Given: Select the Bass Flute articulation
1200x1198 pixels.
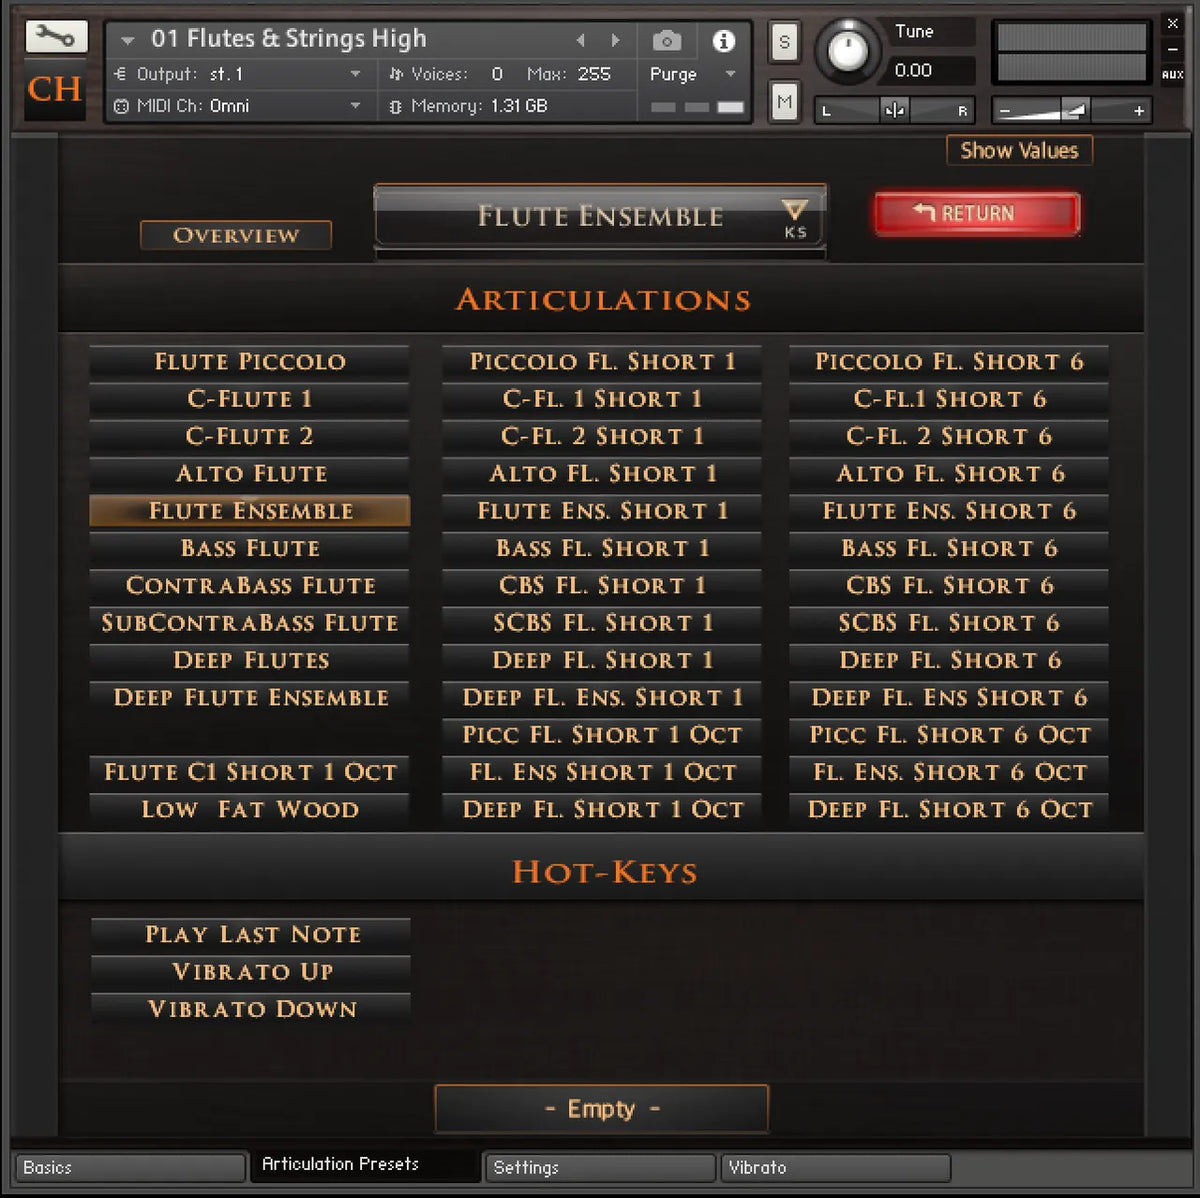Looking at the screenshot, I should tap(250, 548).
